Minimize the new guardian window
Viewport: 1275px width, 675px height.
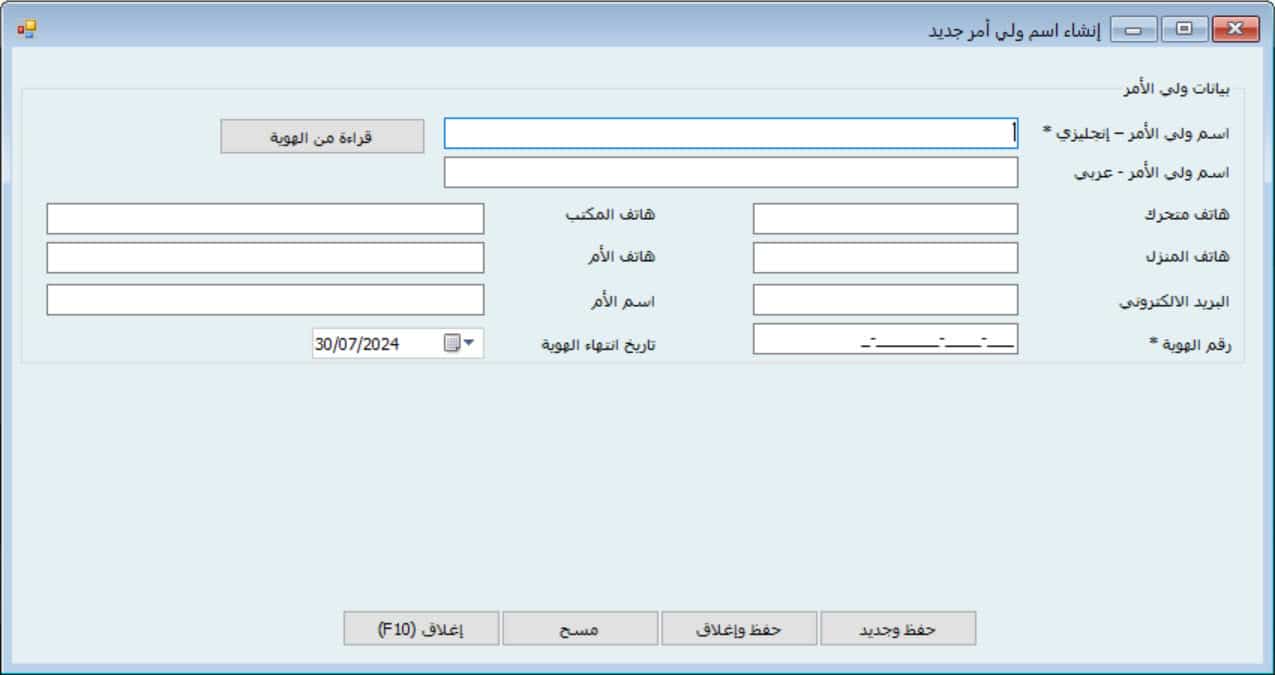(1133, 30)
